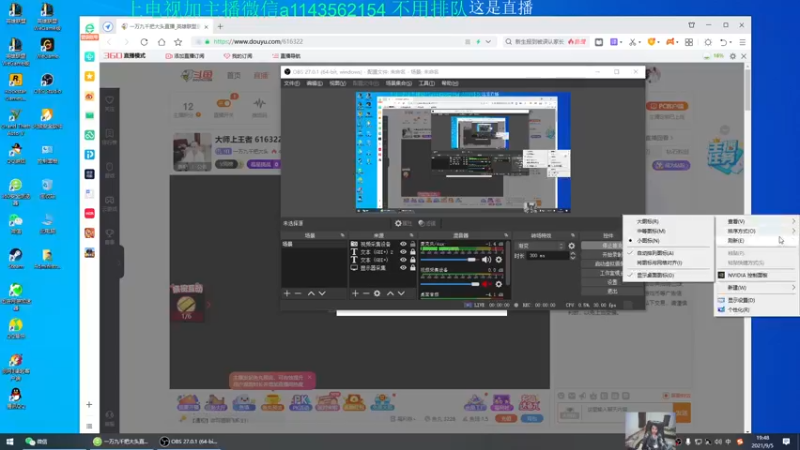The width and height of the screenshot is (800, 450).
Task: Add a new source with the plus icon
Action: (355, 293)
